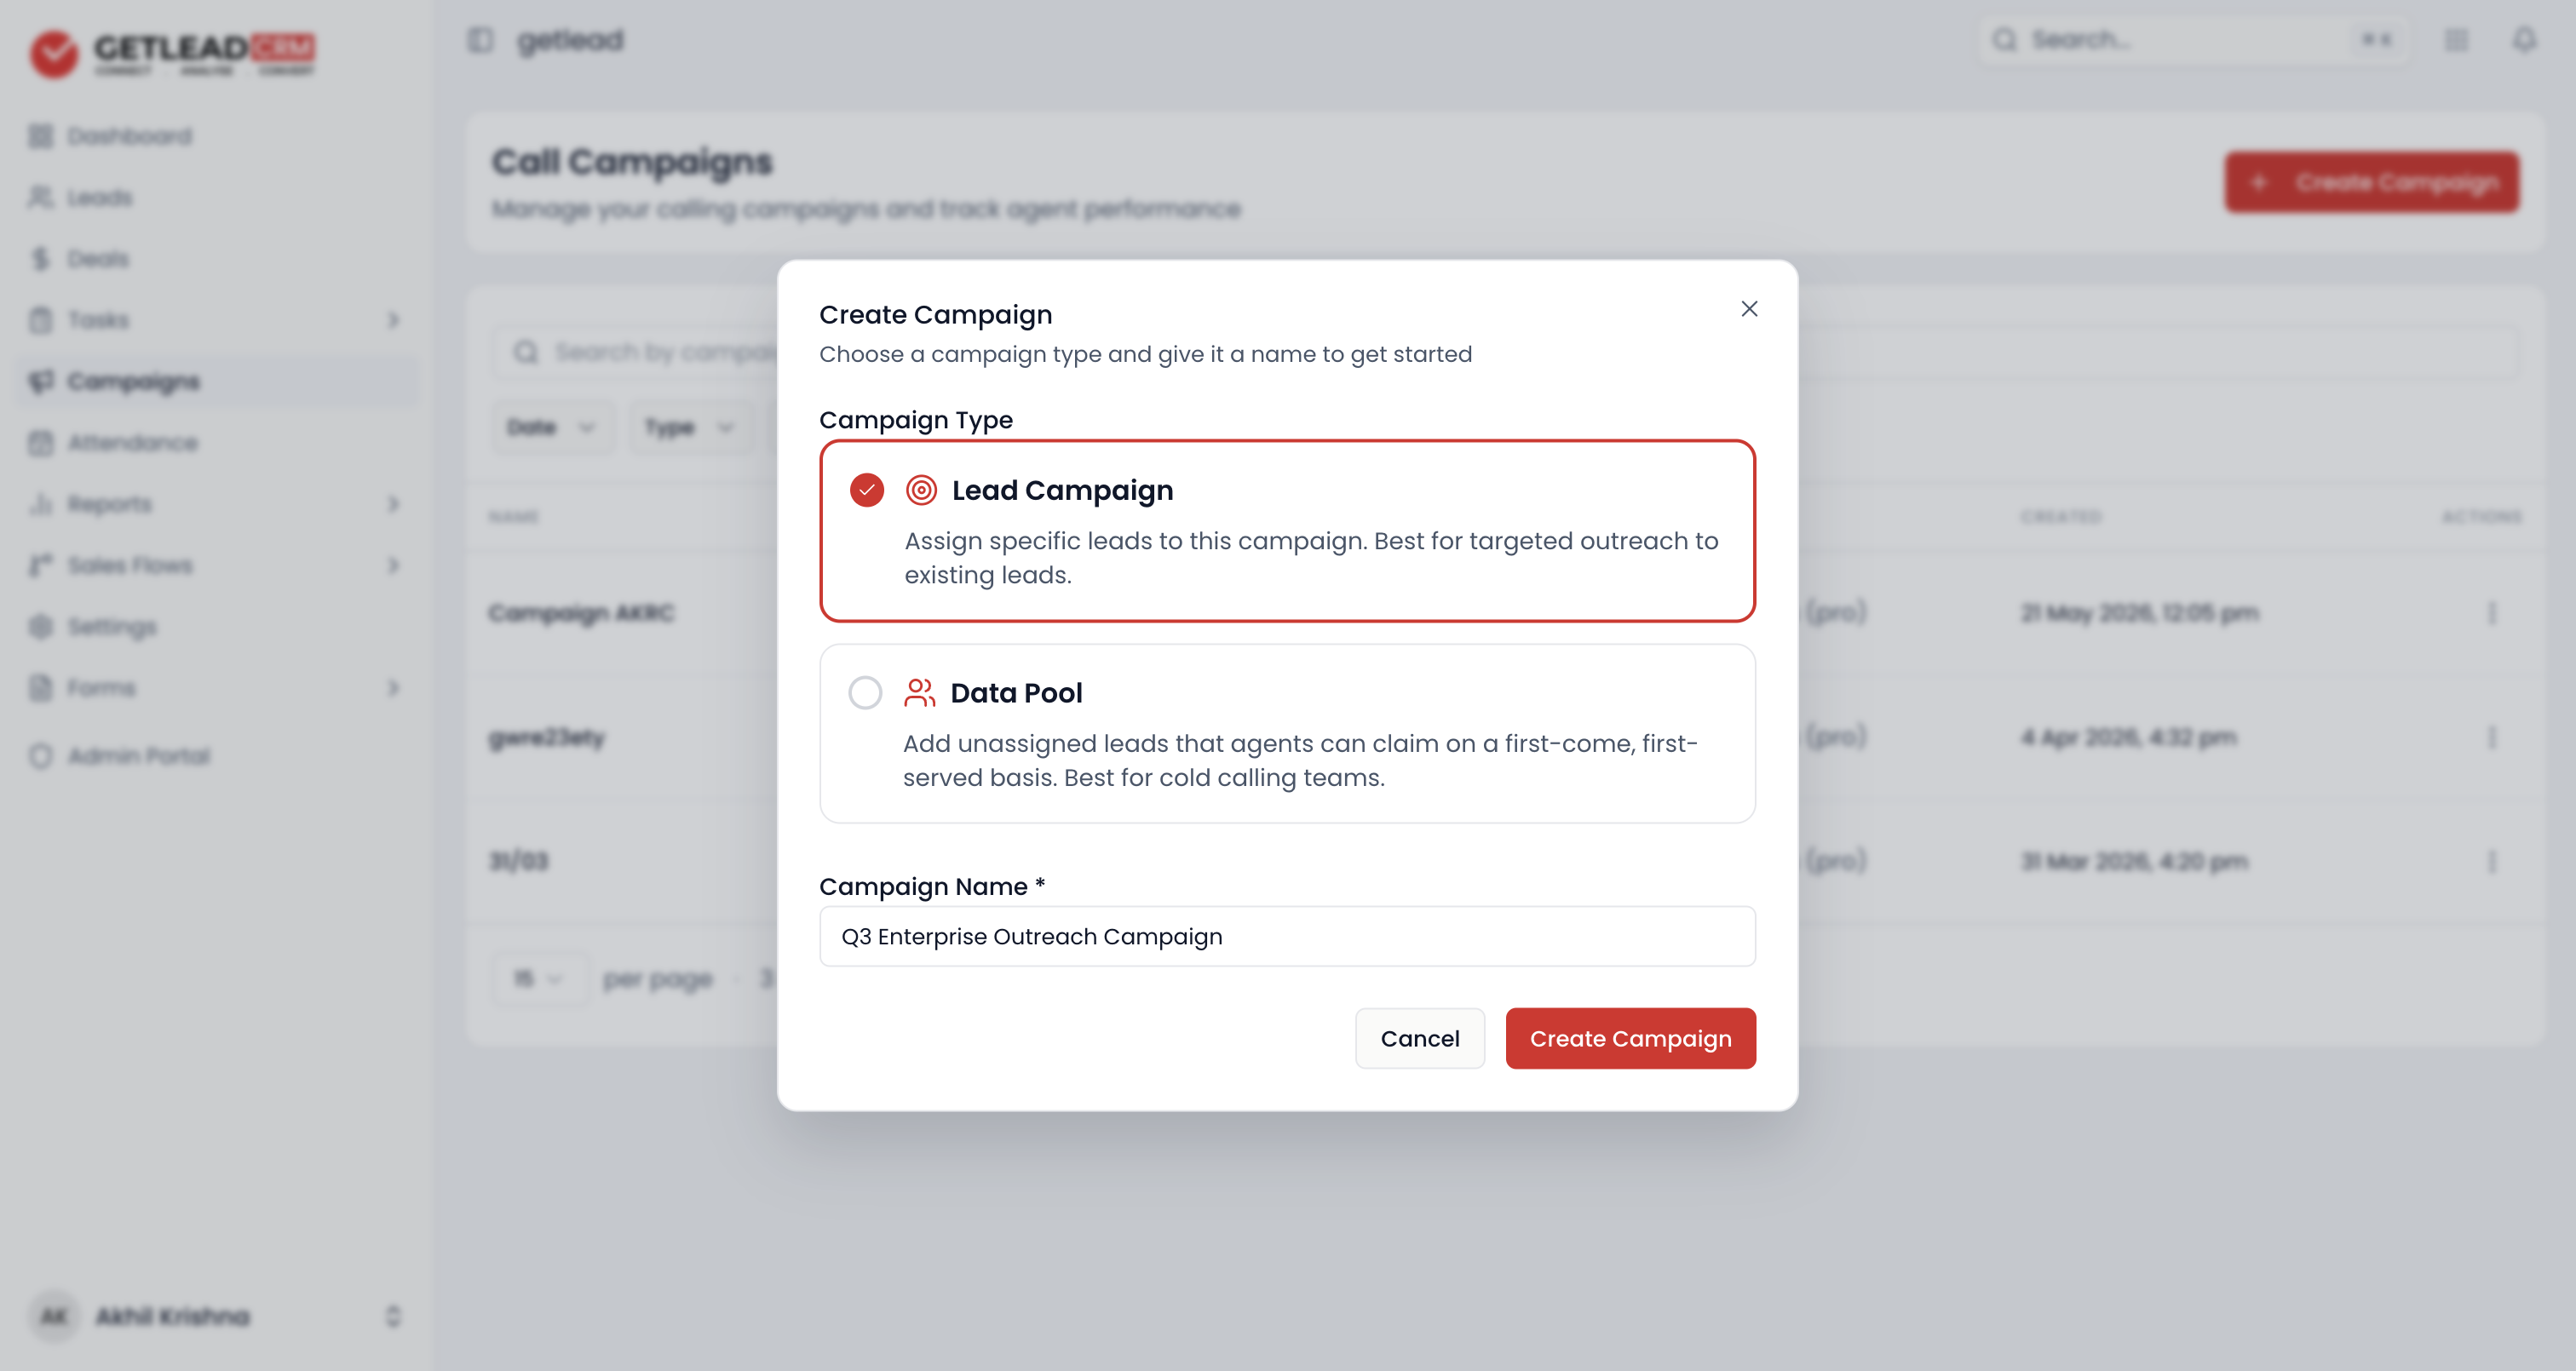Viewport: 2576px width, 1371px height.
Task: Click the Data Pool people icon
Action: click(x=919, y=692)
